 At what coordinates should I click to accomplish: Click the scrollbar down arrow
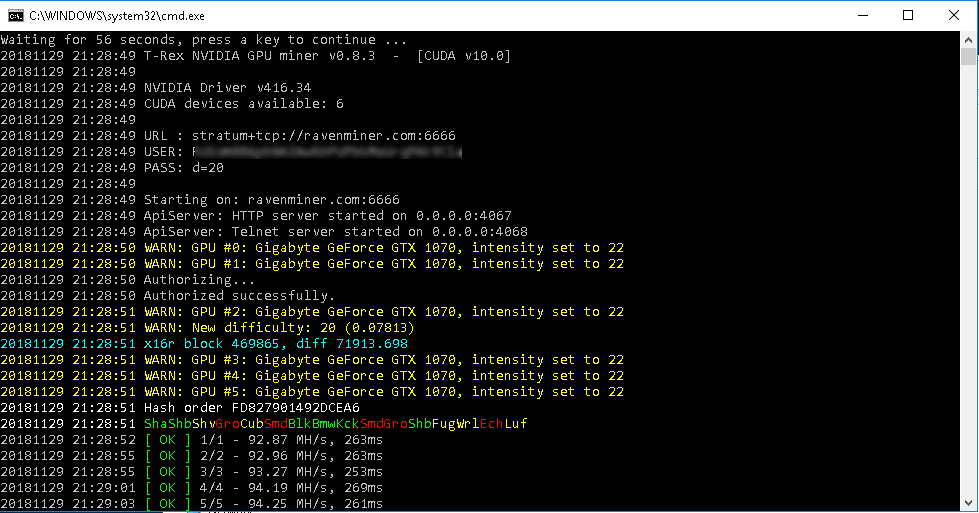pyautogui.click(x=968, y=503)
